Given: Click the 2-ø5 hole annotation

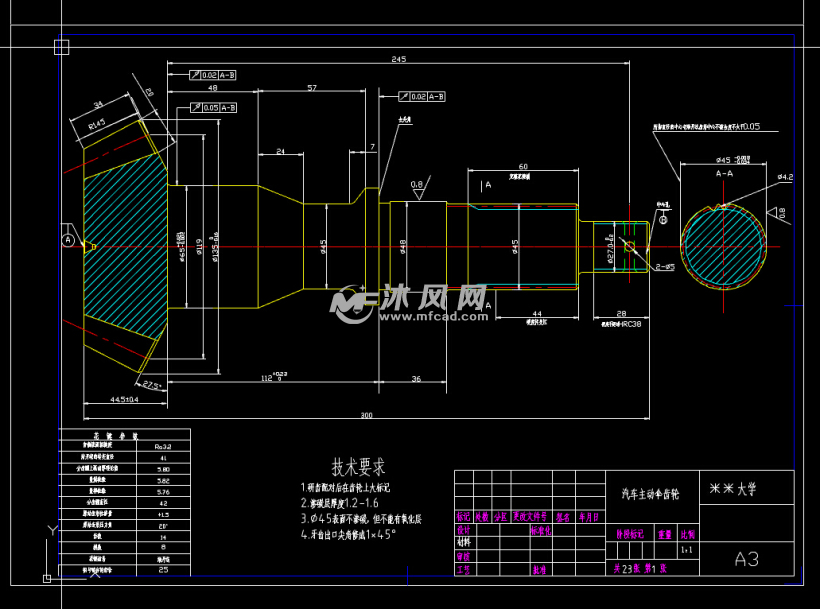Looking at the screenshot, I should click(665, 267).
